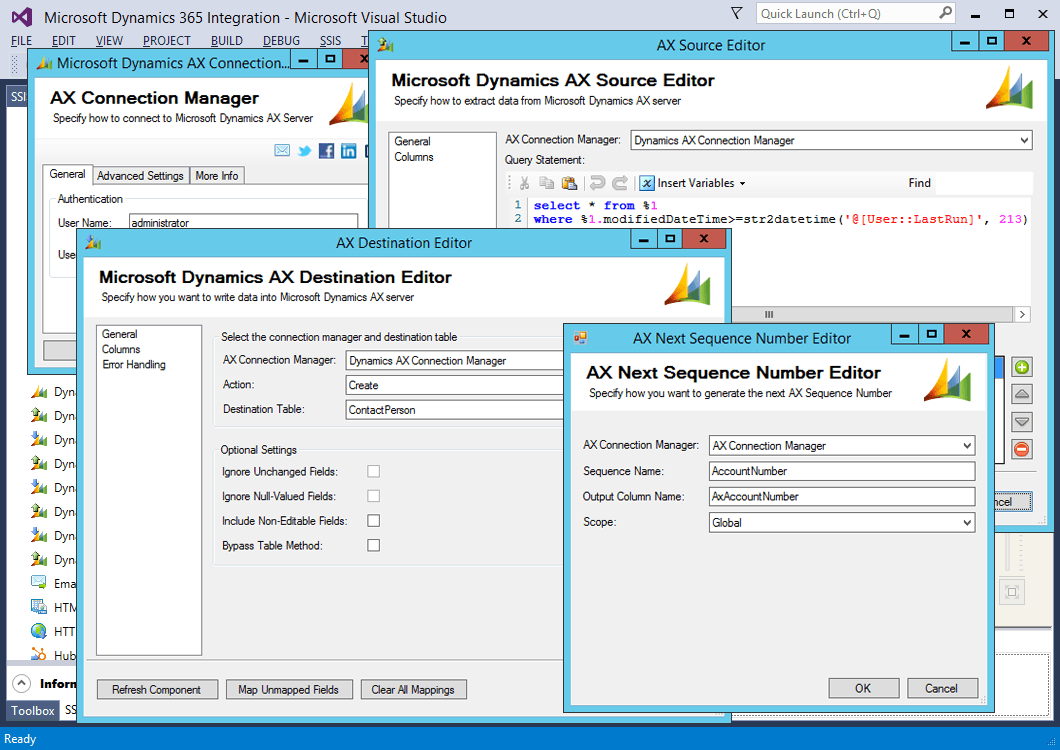Click Cancel in the Sequence Number Editor
The image size is (1060, 750).
(942, 688)
